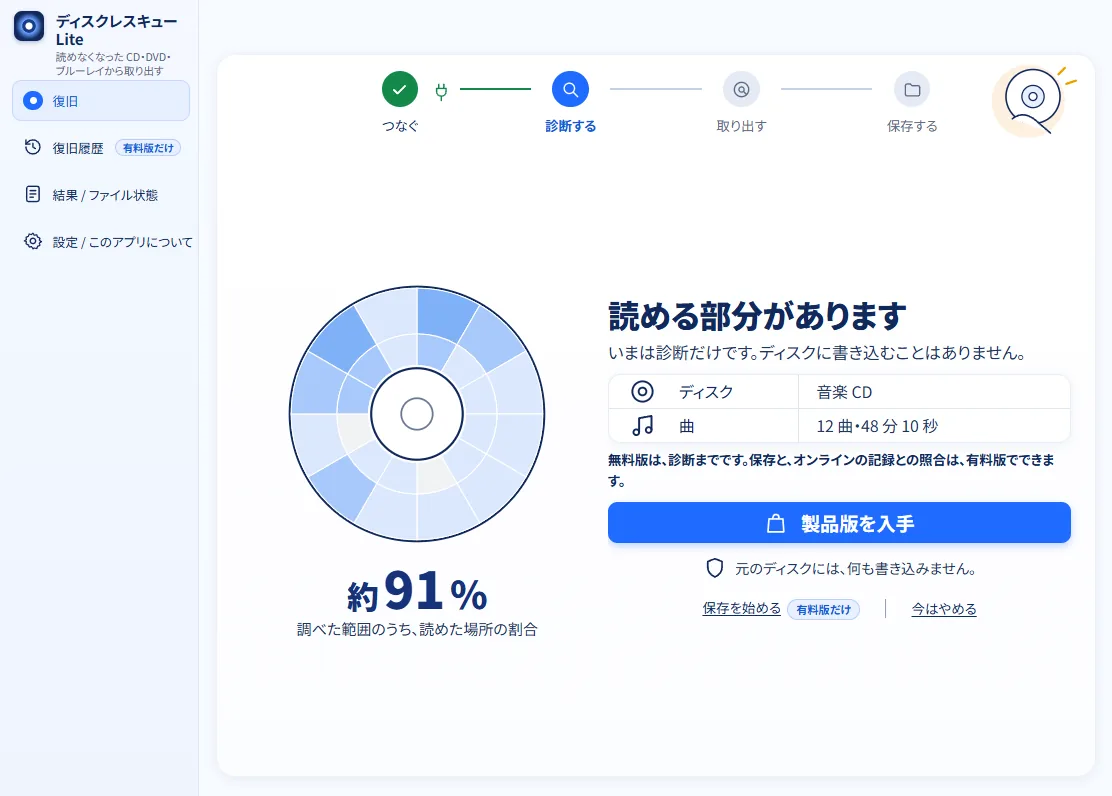Click the 今はやめる link
Screen dimensions: 1112x796
(x=944, y=609)
